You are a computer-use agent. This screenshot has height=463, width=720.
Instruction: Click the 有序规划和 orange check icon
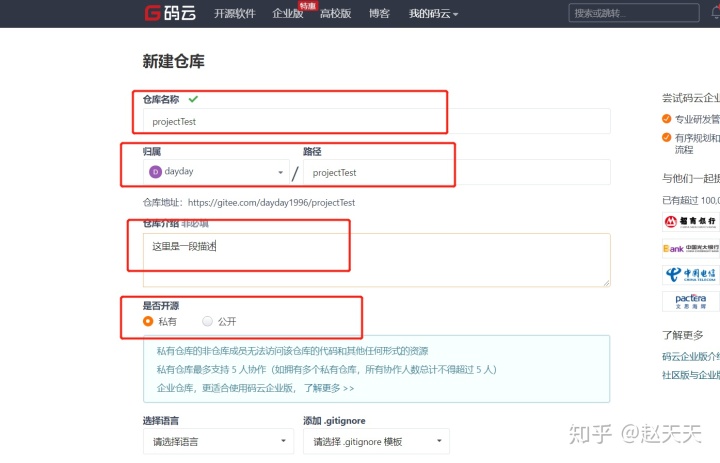[667, 137]
